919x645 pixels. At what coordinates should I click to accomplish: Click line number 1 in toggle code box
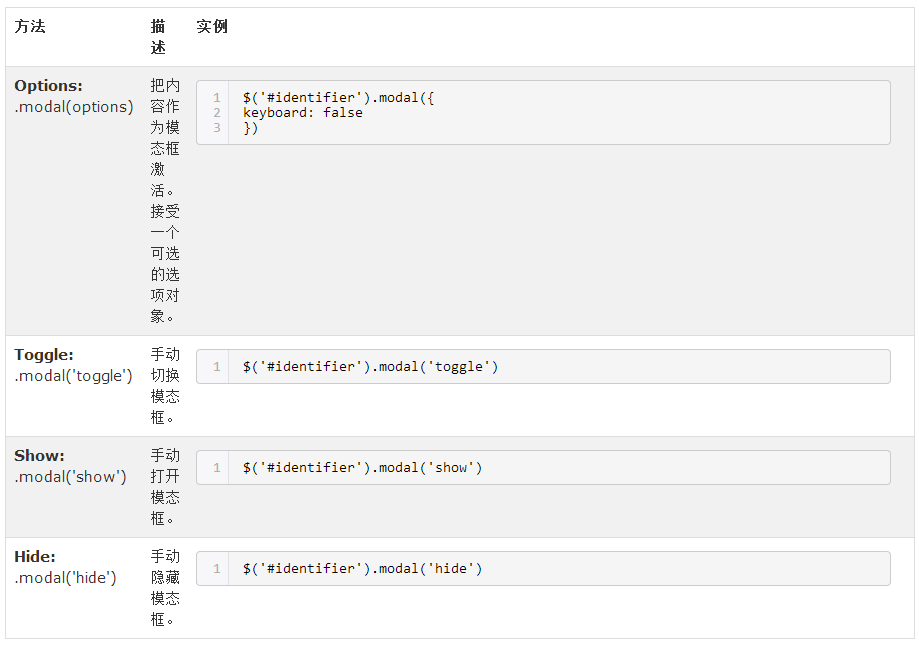coord(217,367)
